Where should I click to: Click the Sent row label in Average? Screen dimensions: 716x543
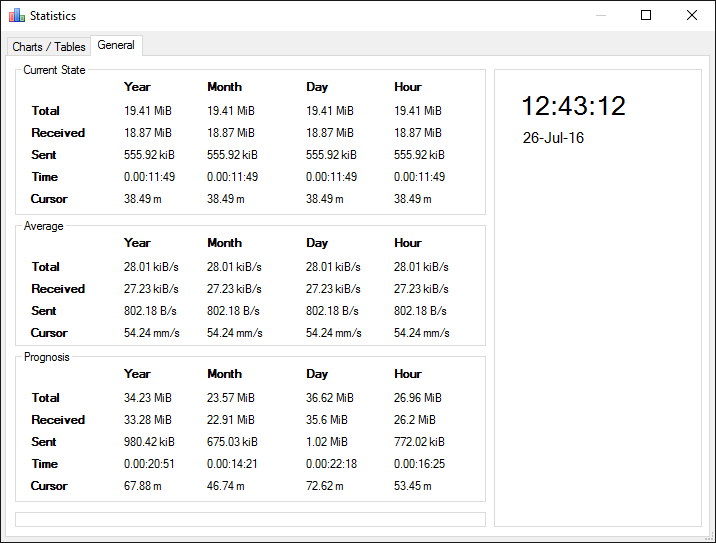43,311
